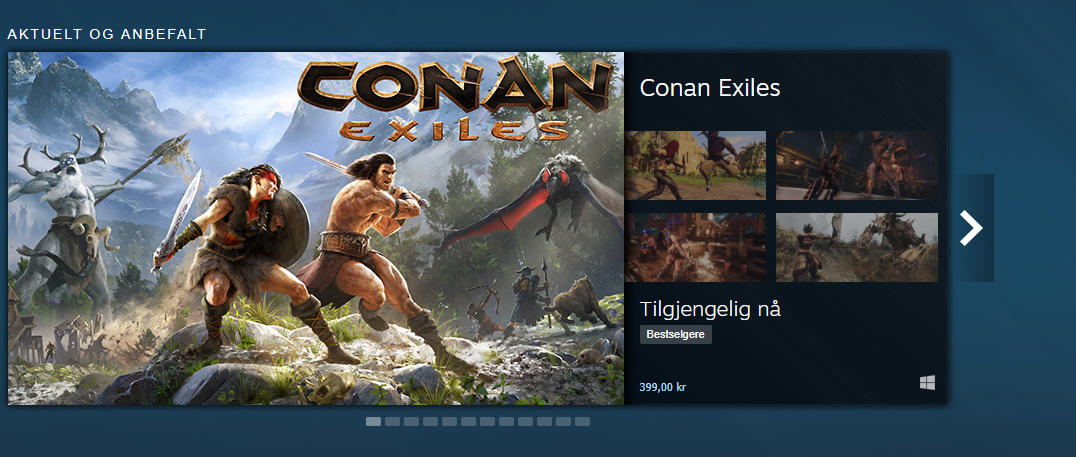The height and width of the screenshot is (457, 1076).
Task: Jump to the eighth carousel pagination dot
Action: coord(506,422)
